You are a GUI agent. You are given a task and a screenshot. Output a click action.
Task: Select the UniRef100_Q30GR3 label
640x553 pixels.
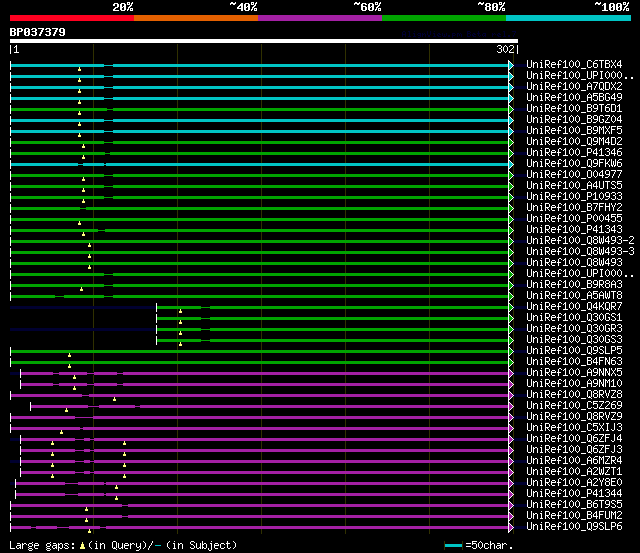tap(574, 329)
